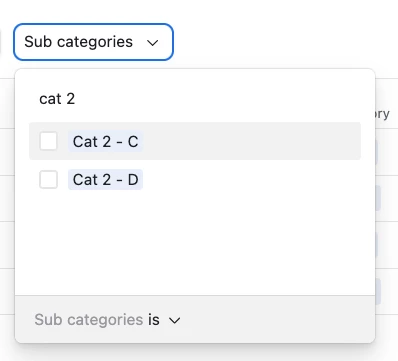
Task: Click the "Sub categories" label on filter button
Action: click(79, 42)
